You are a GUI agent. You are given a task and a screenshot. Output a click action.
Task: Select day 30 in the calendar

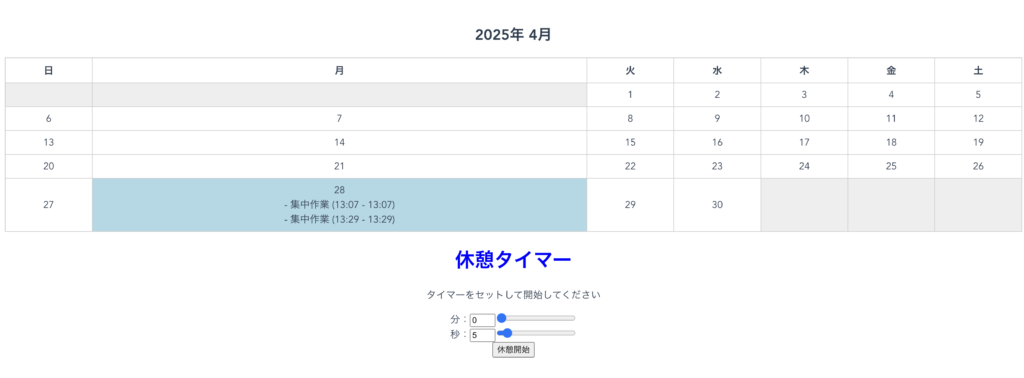click(717, 205)
